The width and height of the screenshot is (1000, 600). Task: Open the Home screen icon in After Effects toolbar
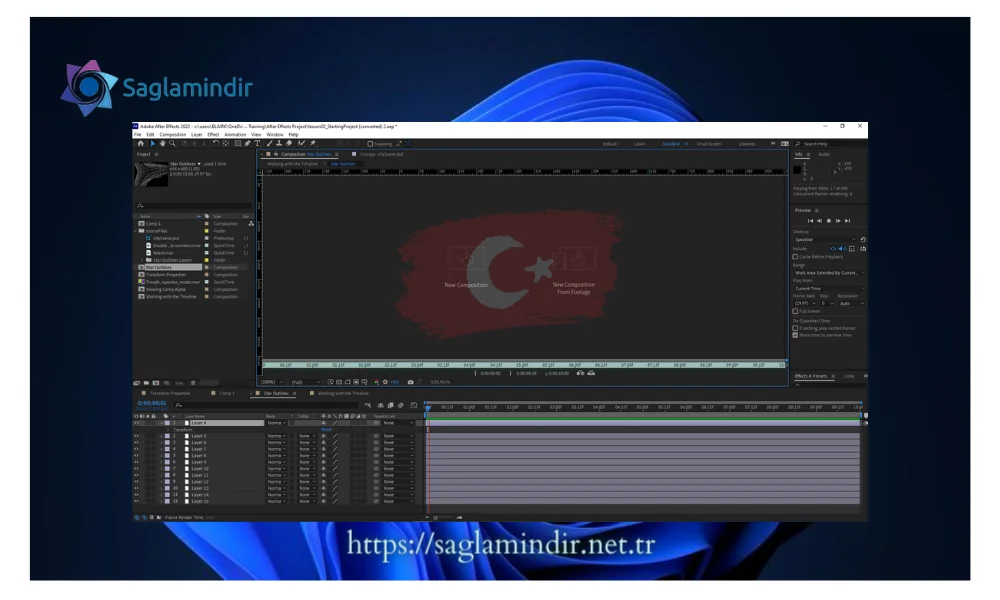click(140, 143)
